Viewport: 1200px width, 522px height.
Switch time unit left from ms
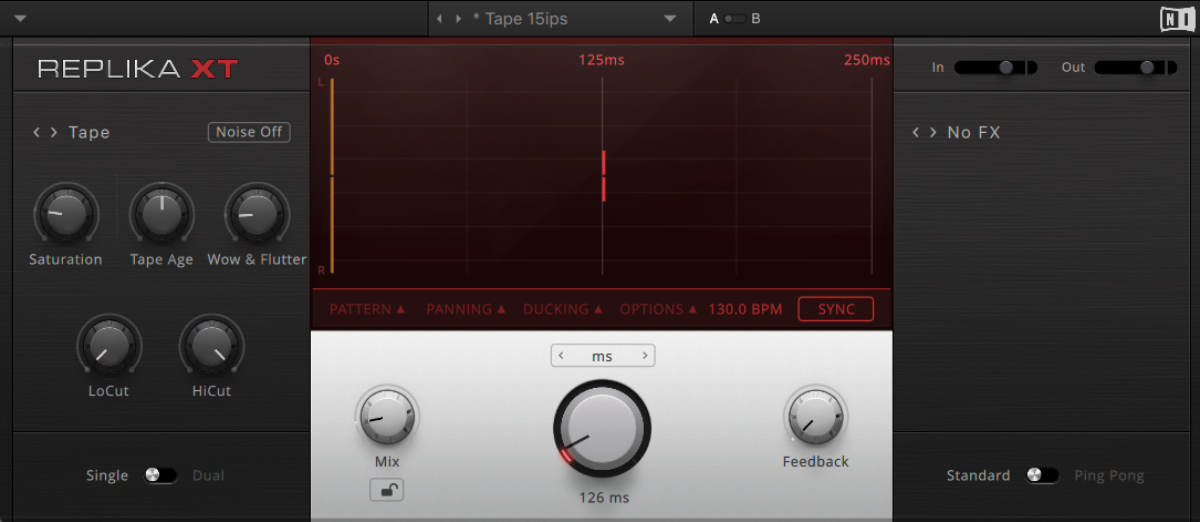pyautogui.click(x=561, y=355)
